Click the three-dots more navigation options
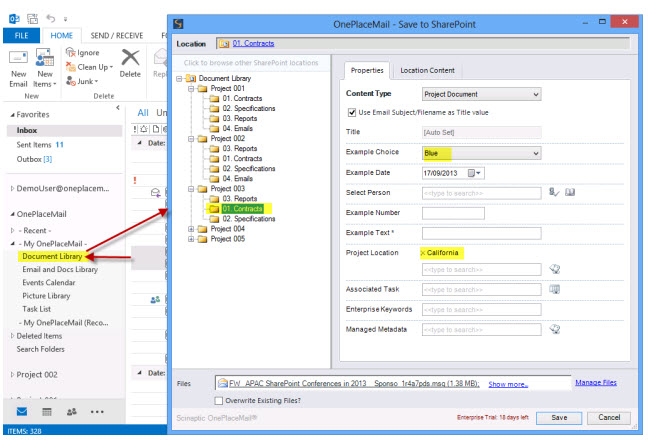 (97, 412)
